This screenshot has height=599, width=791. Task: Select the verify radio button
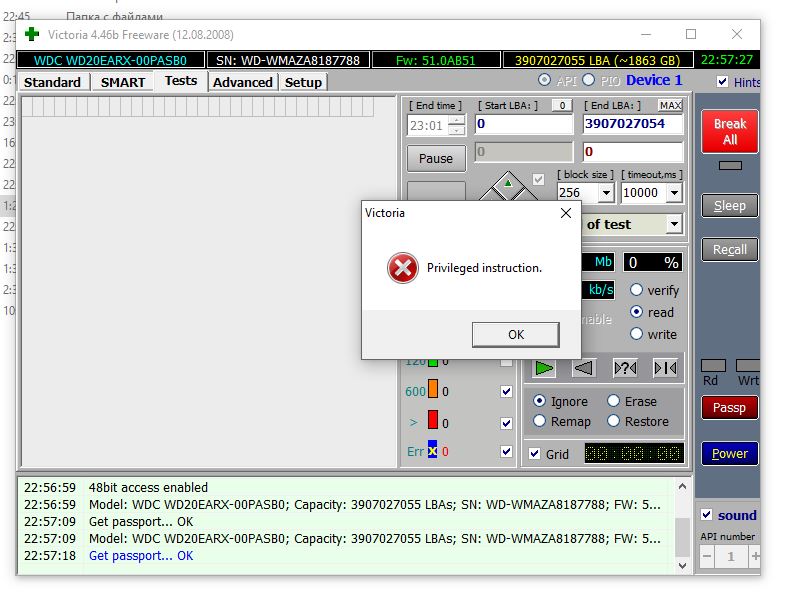click(637, 290)
